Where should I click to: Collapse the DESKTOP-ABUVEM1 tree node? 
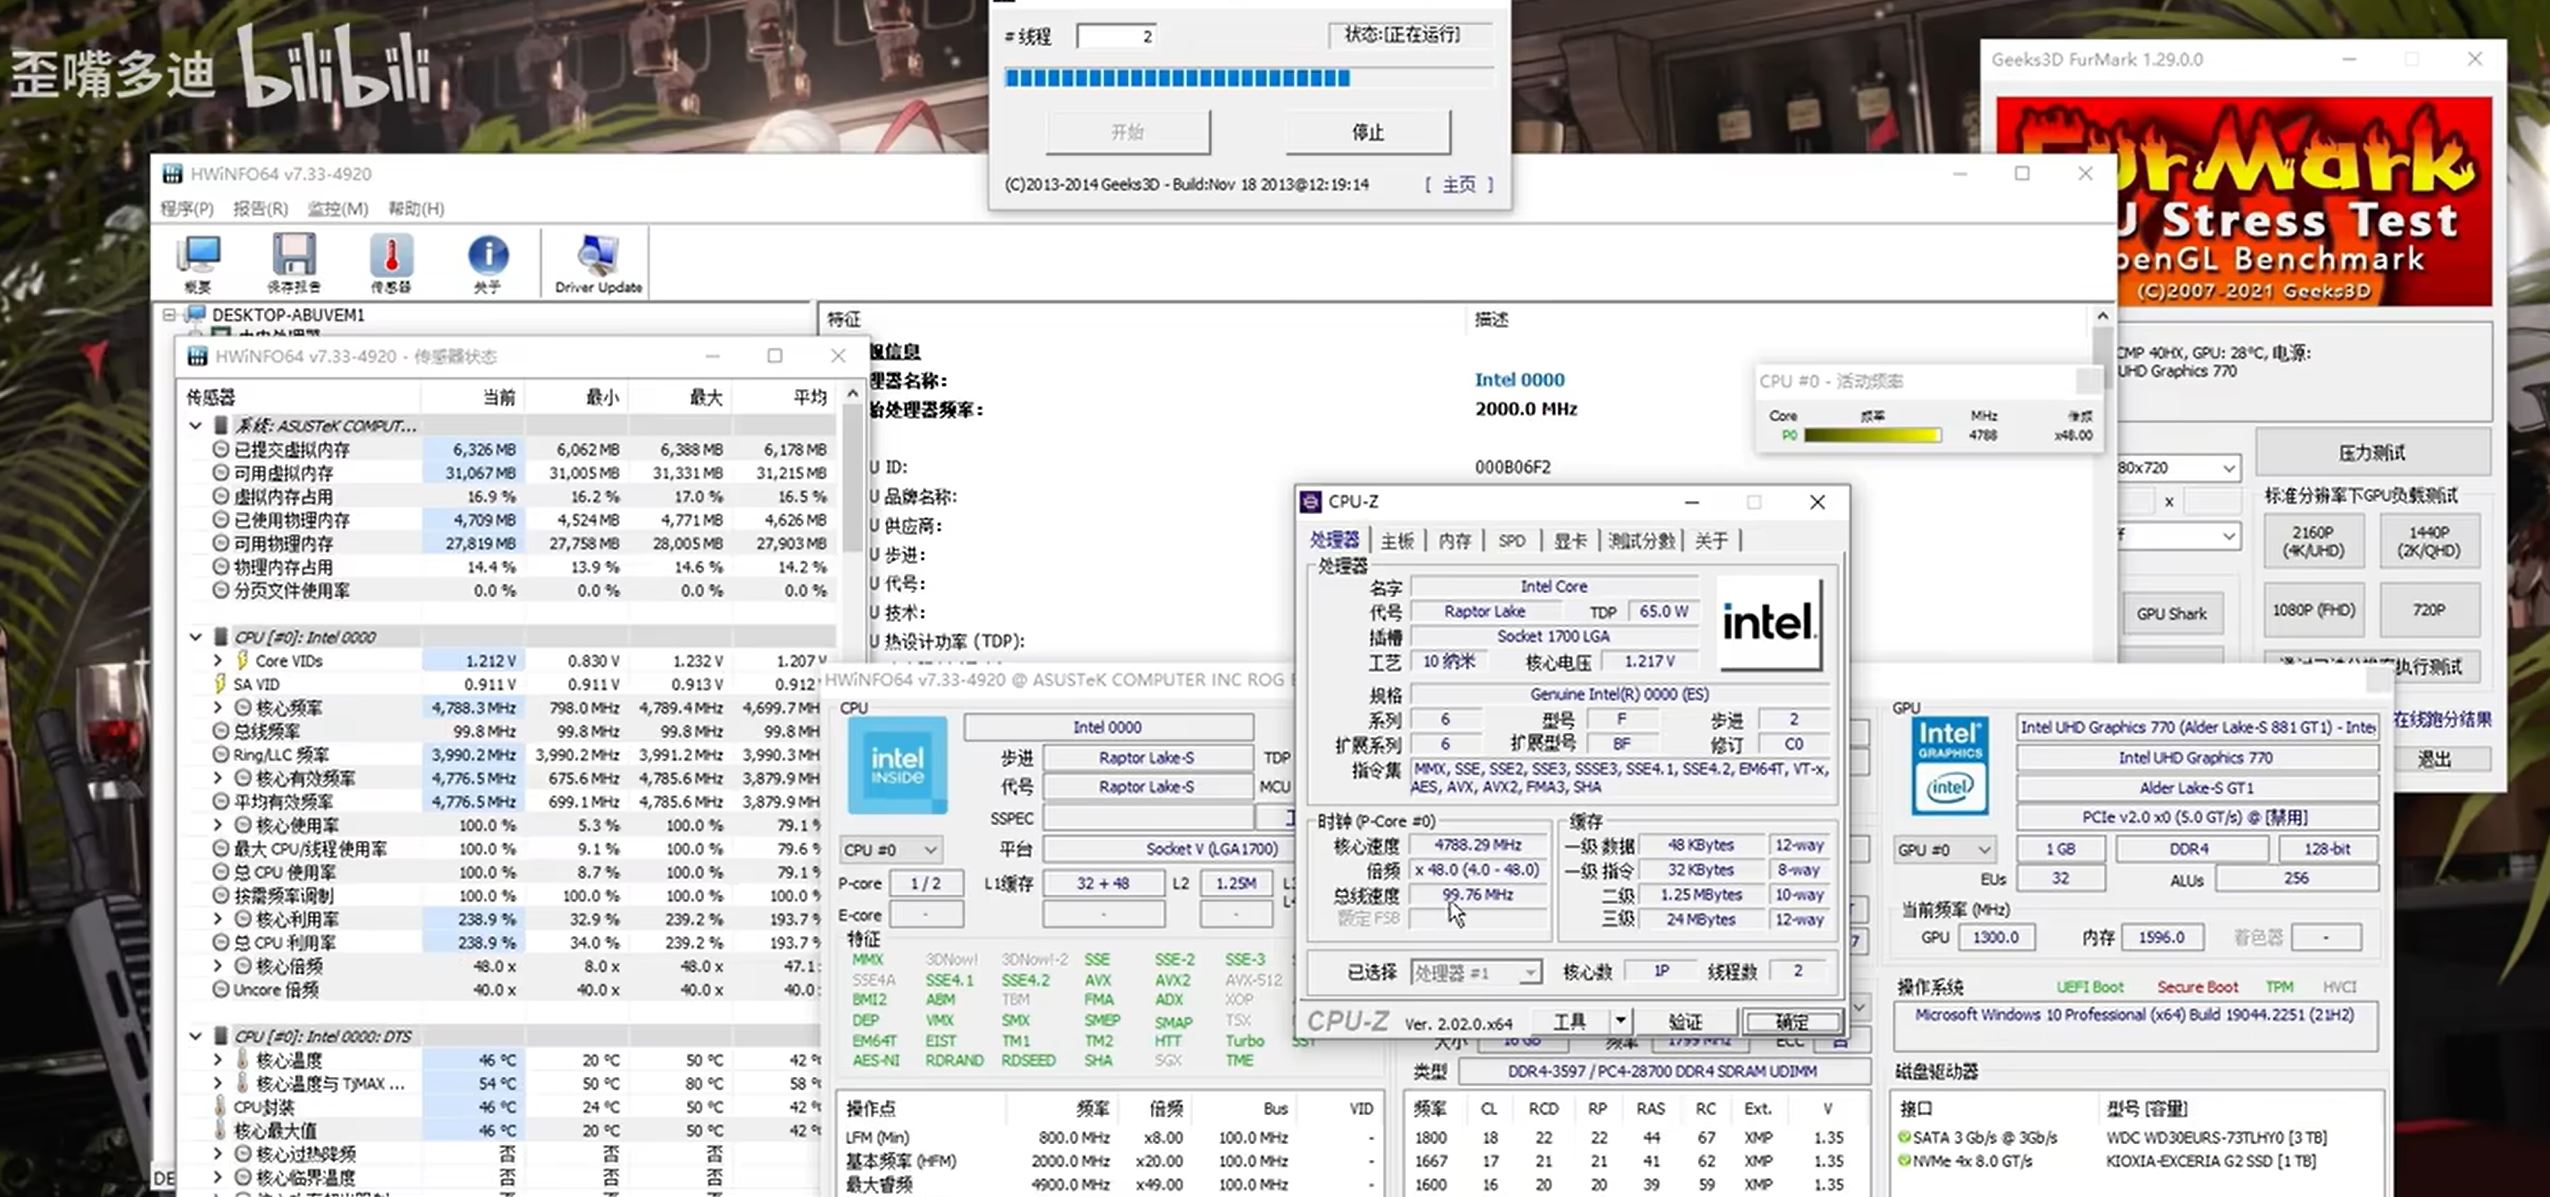tap(169, 315)
